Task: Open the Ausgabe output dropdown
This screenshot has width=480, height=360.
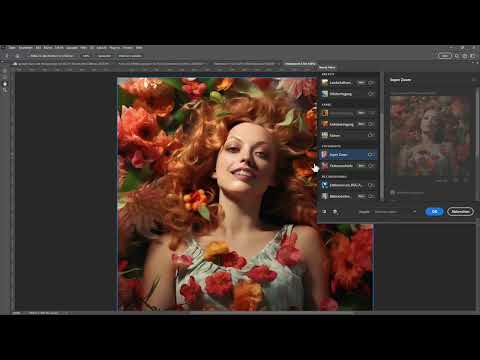Action: 395,212
